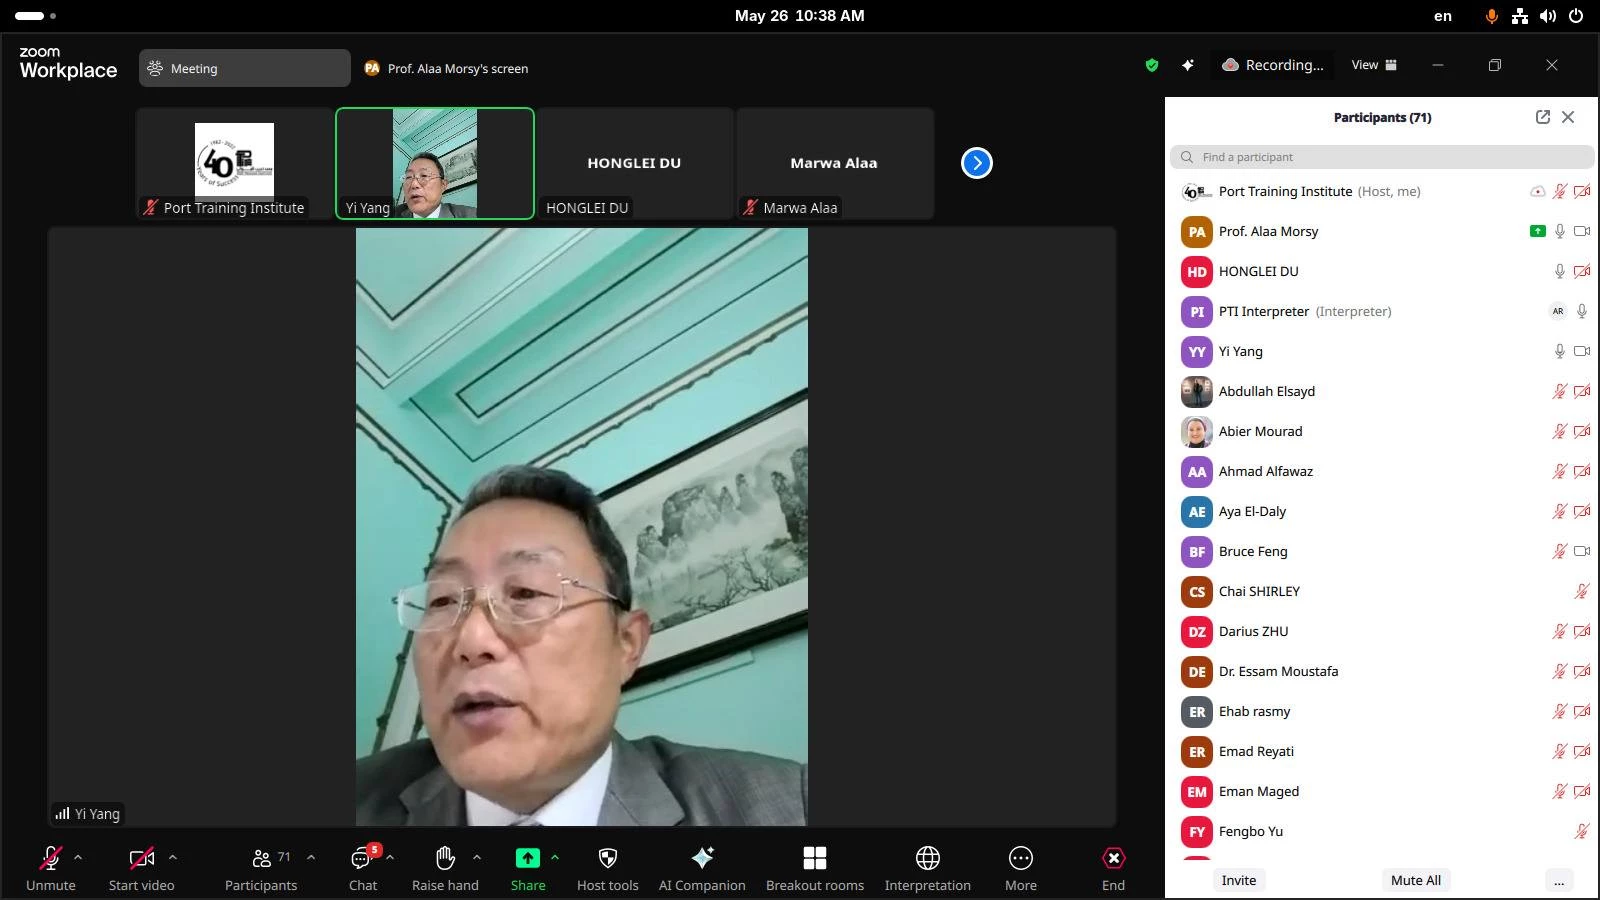Click the network icon in system tray
Viewport: 1600px width, 900px height.
click(x=1520, y=16)
